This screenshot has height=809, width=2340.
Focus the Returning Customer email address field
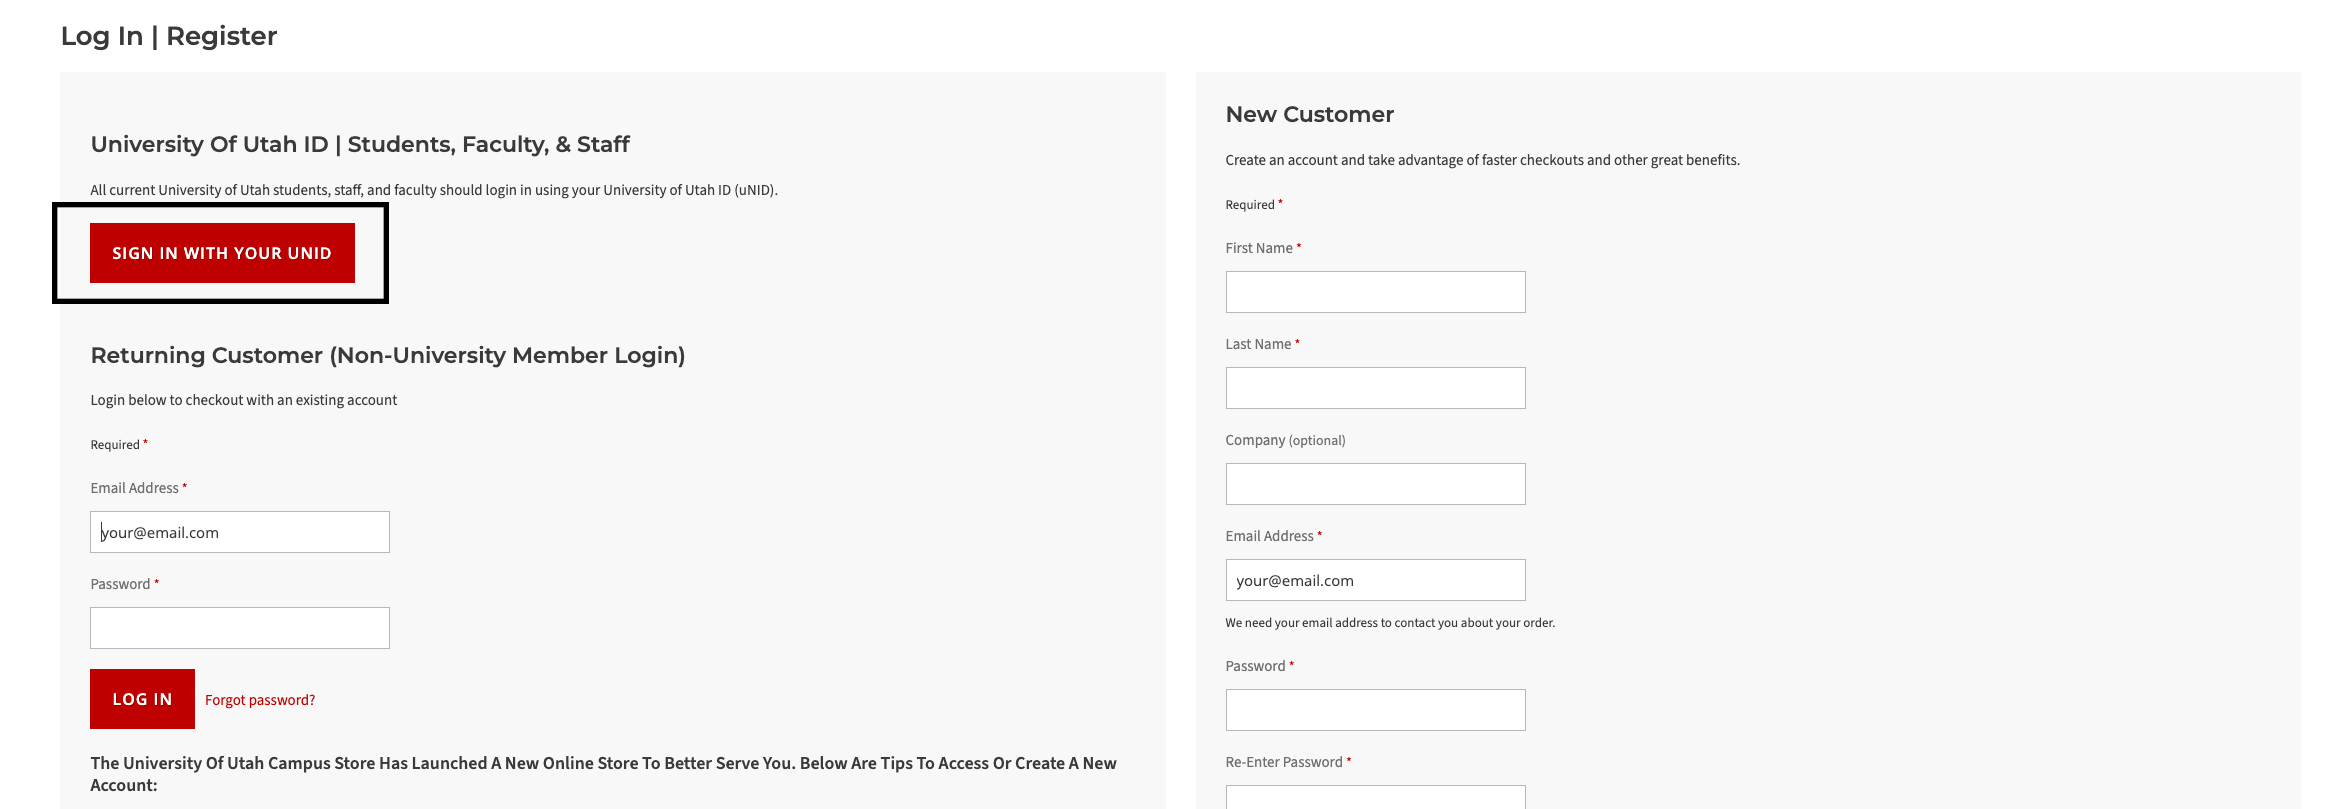tap(240, 532)
